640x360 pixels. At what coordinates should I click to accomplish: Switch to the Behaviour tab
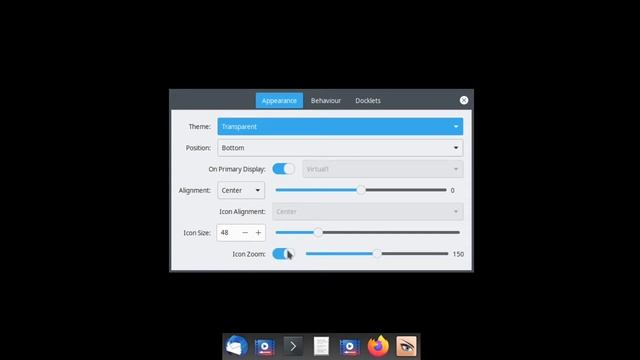pos(326,100)
